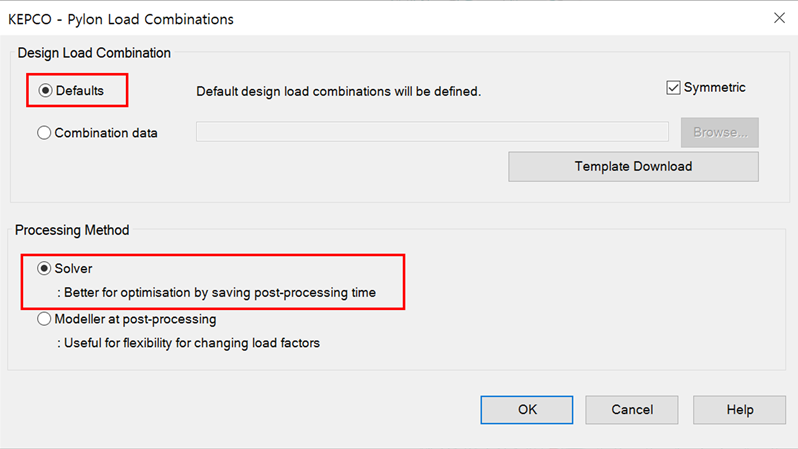Open Help for pylon load combinations

(740, 409)
